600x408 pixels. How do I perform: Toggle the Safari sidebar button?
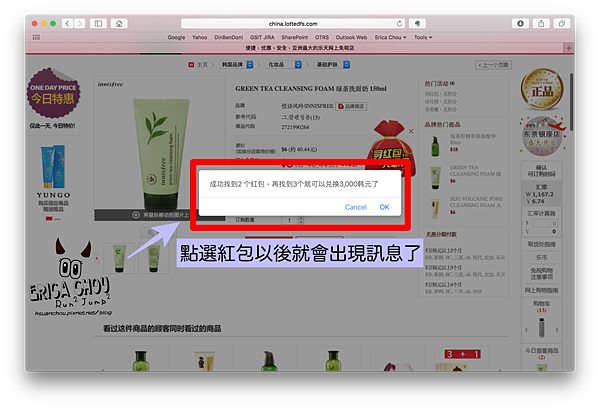(98, 24)
